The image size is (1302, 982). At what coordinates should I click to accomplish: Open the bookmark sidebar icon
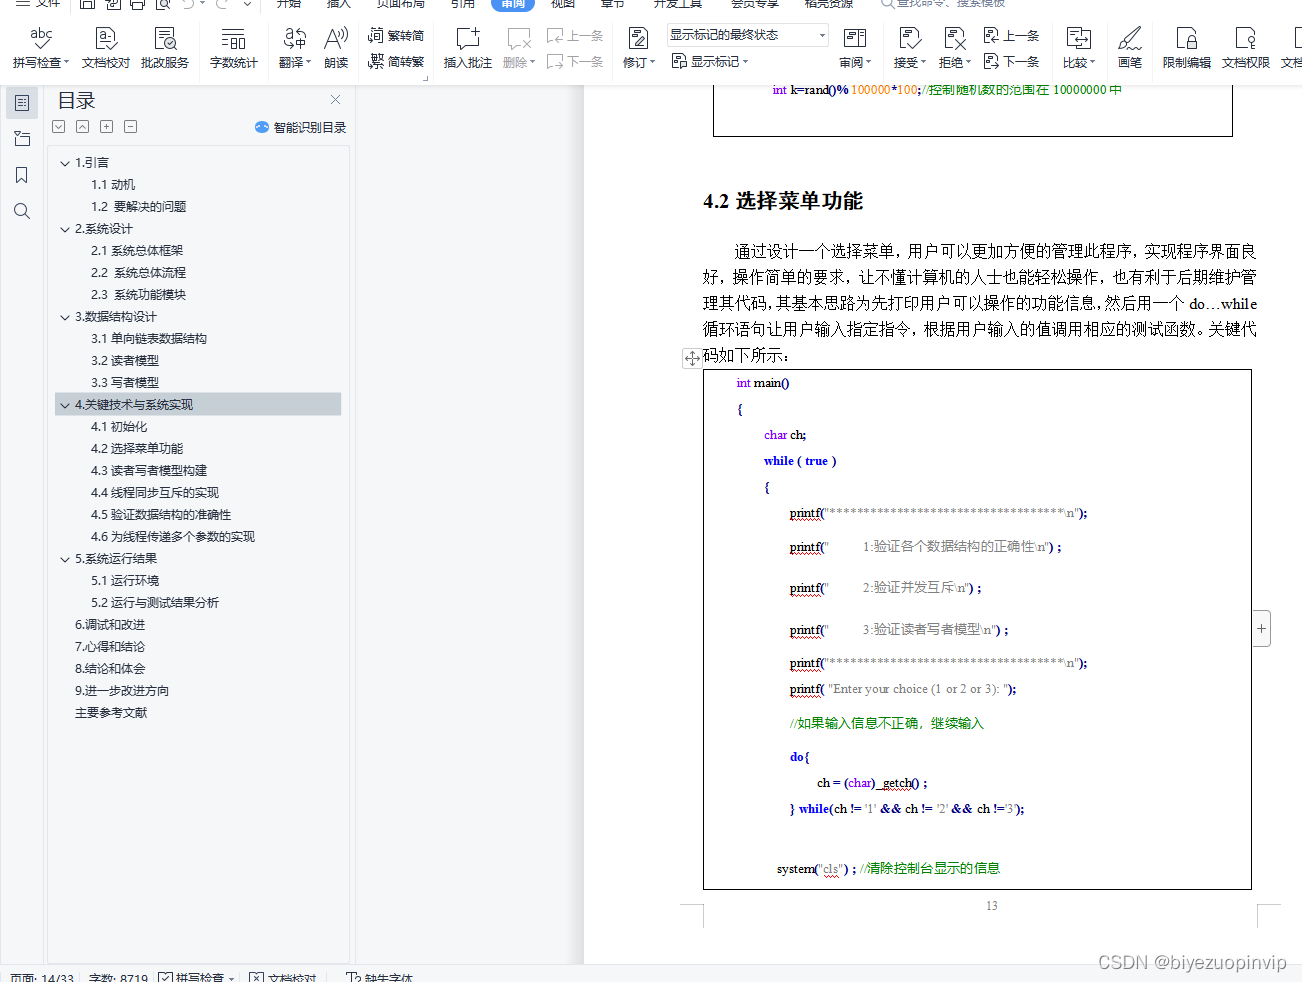pos(22,175)
